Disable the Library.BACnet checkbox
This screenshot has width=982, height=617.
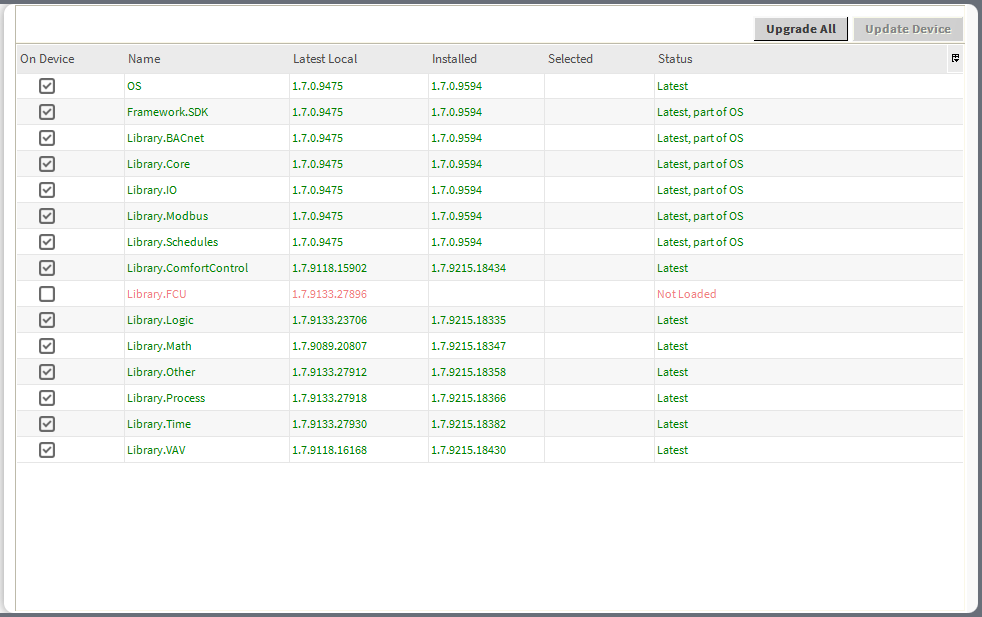coord(46,137)
